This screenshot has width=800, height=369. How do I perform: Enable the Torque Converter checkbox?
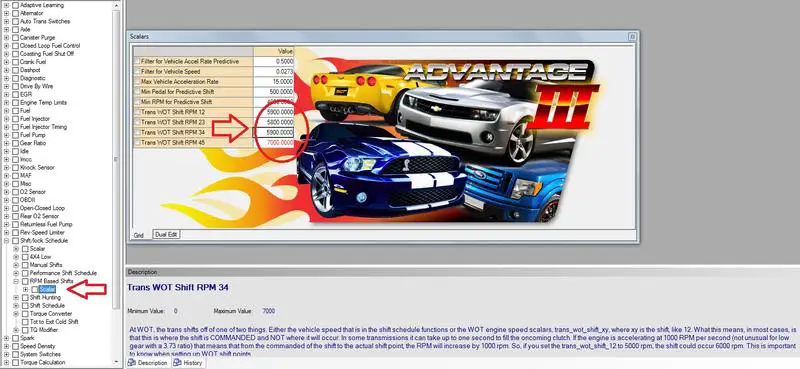25,314
